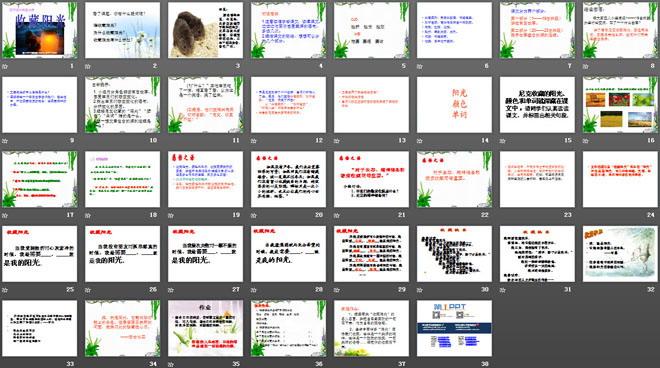Select slide 33 thumbnail with small black text
660x368 pixels.
pyautogui.click(x=40, y=328)
